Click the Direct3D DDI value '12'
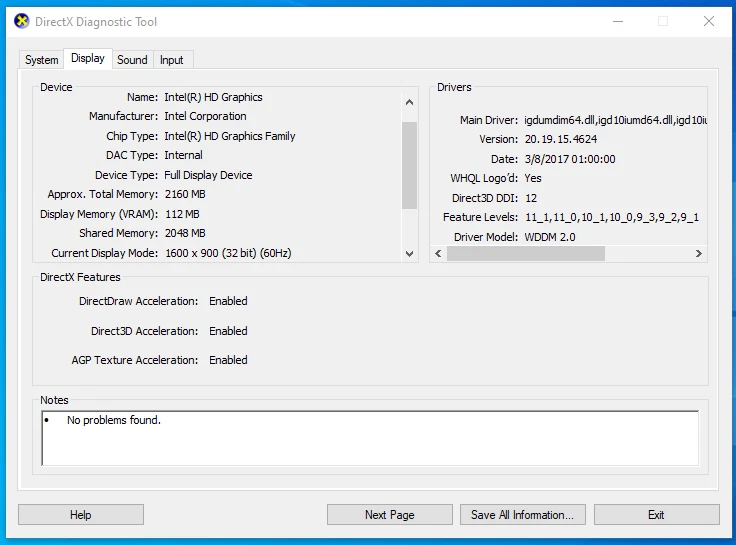 click(x=531, y=198)
